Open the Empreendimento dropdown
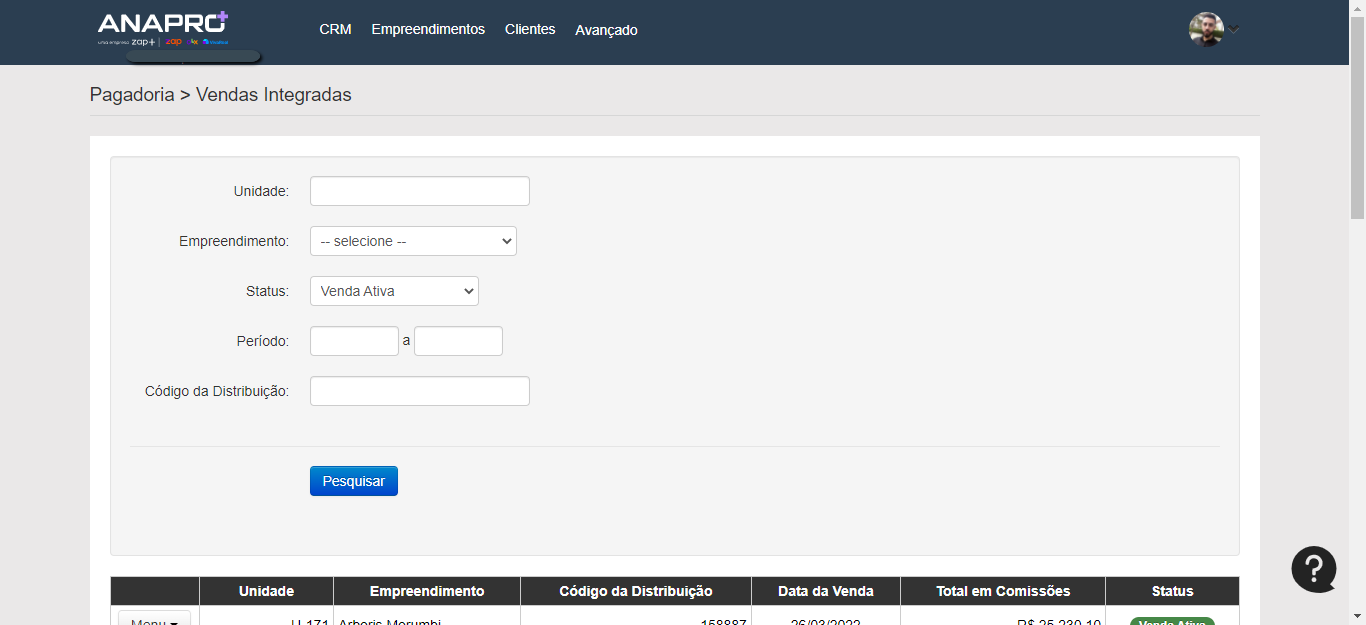Screen dimensions: 1366x625 click(413, 241)
